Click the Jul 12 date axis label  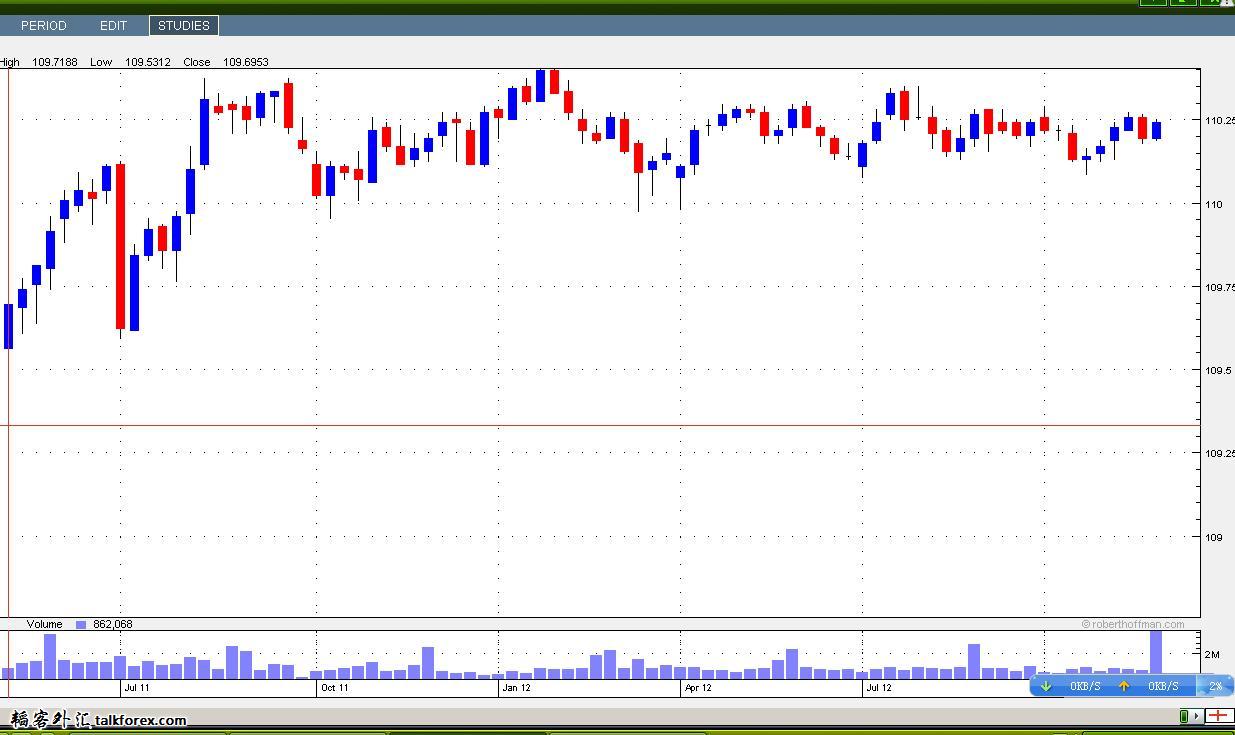tap(879, 687)
